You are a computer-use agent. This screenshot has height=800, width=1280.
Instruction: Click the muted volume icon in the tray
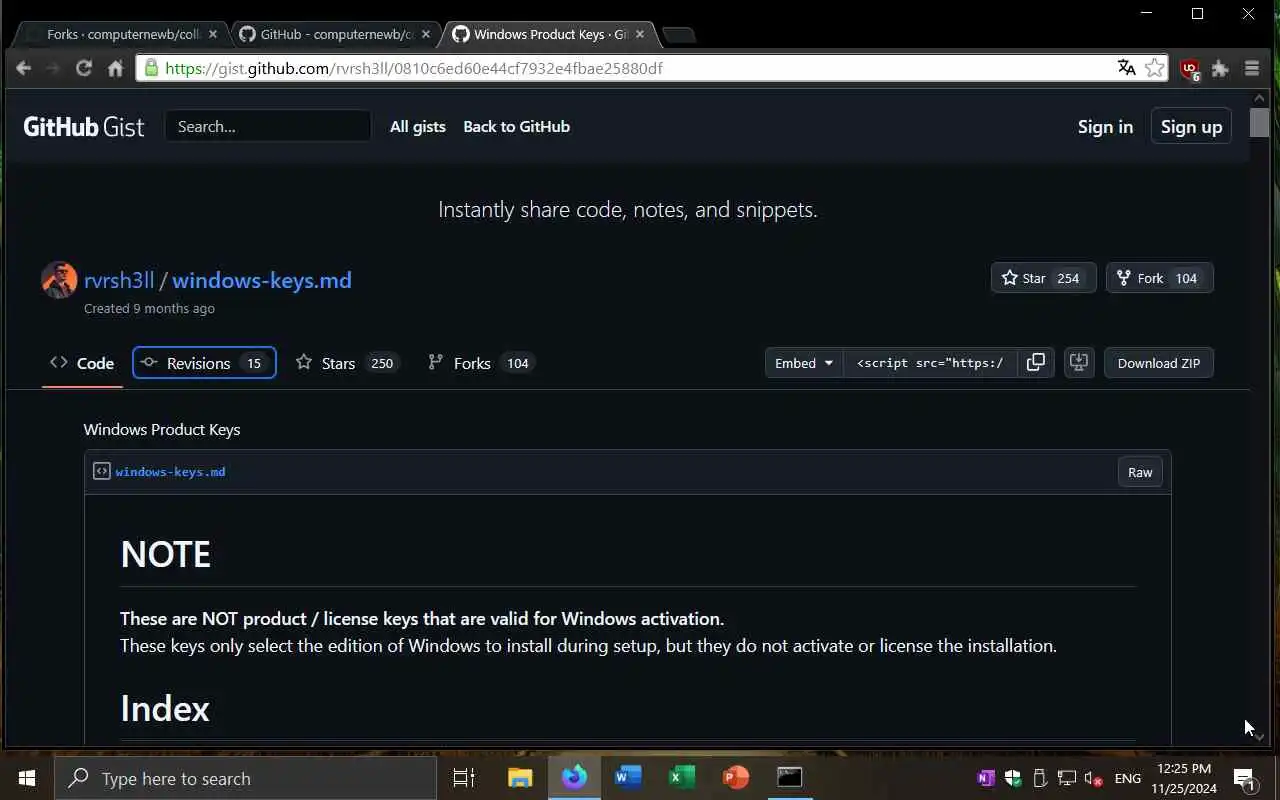[1093, 778]
